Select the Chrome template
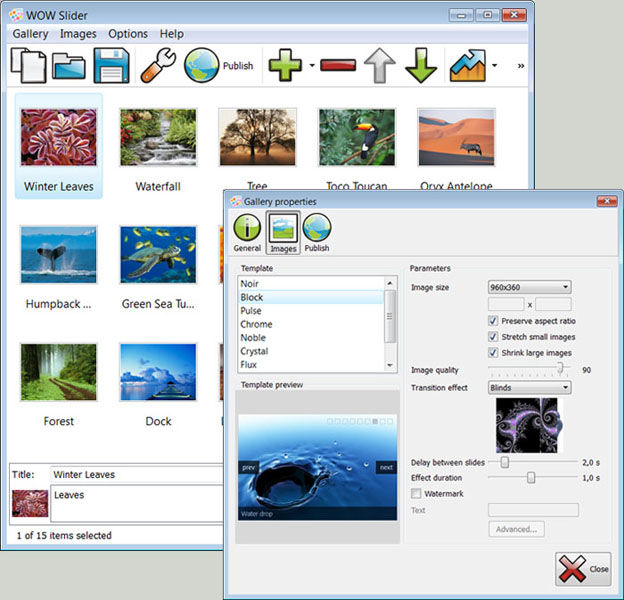624x600 pixels. coord(311,324)
